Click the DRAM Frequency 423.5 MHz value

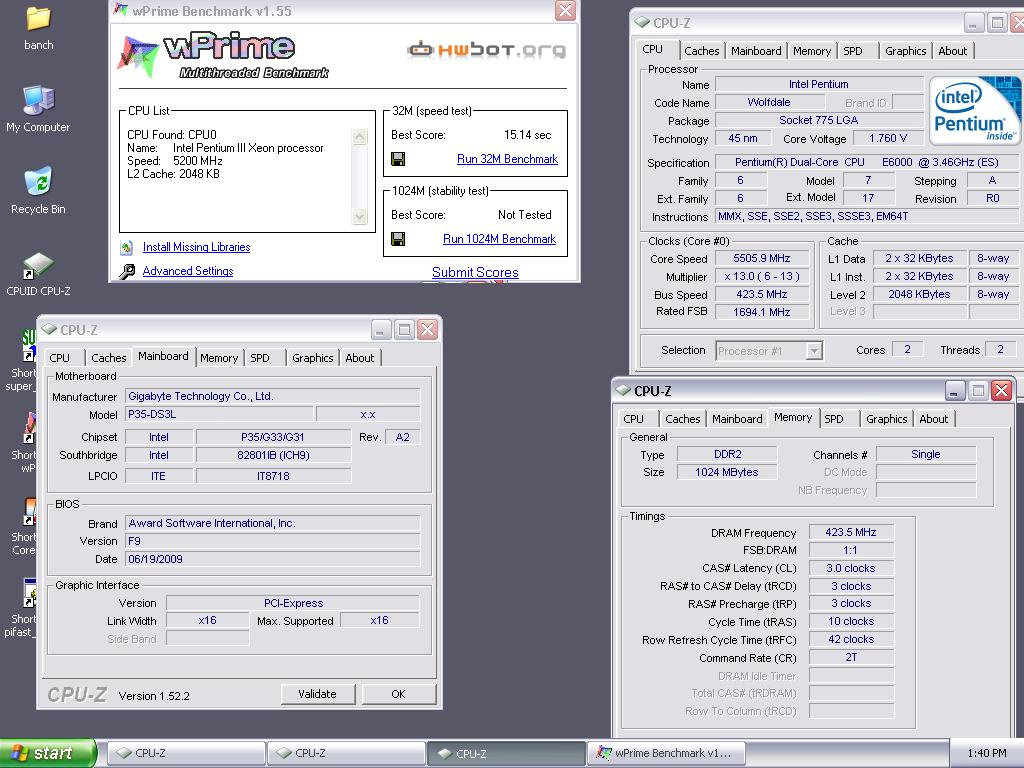851,532
